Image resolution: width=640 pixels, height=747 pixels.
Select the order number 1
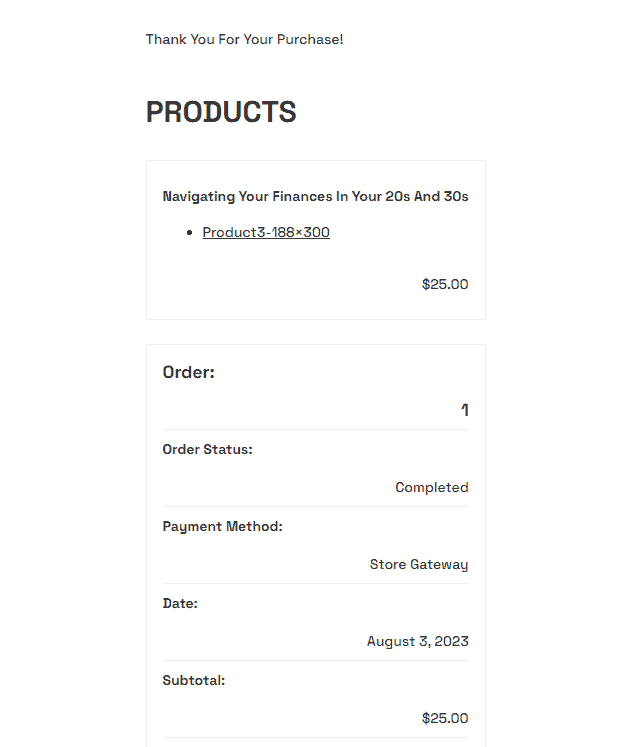(464, 410)
